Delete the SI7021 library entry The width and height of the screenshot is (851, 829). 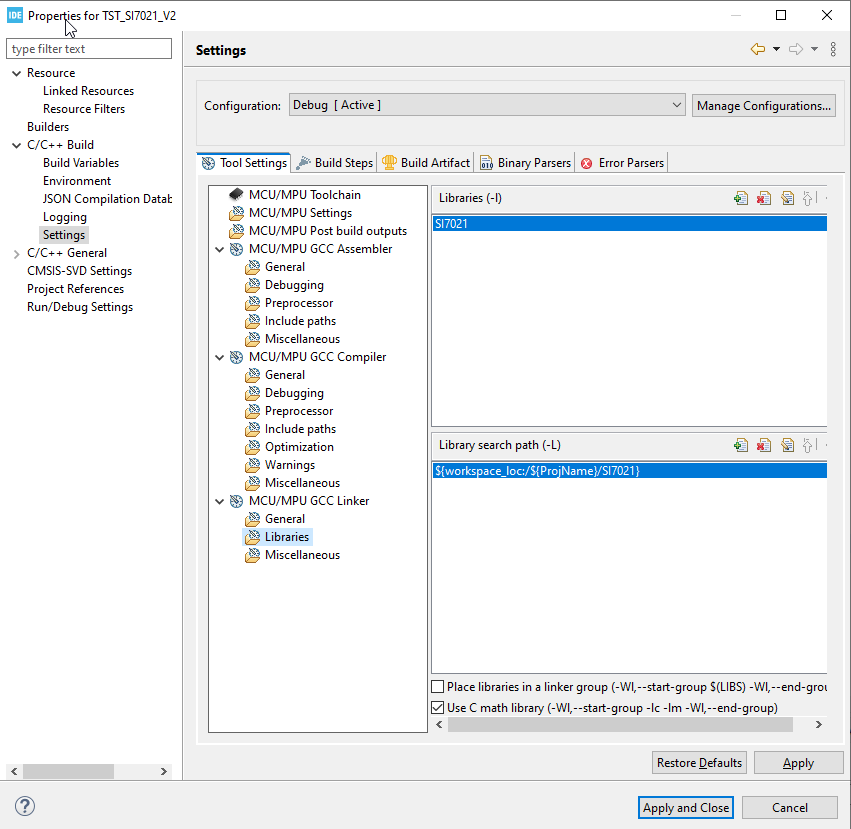tap(764, 198)
